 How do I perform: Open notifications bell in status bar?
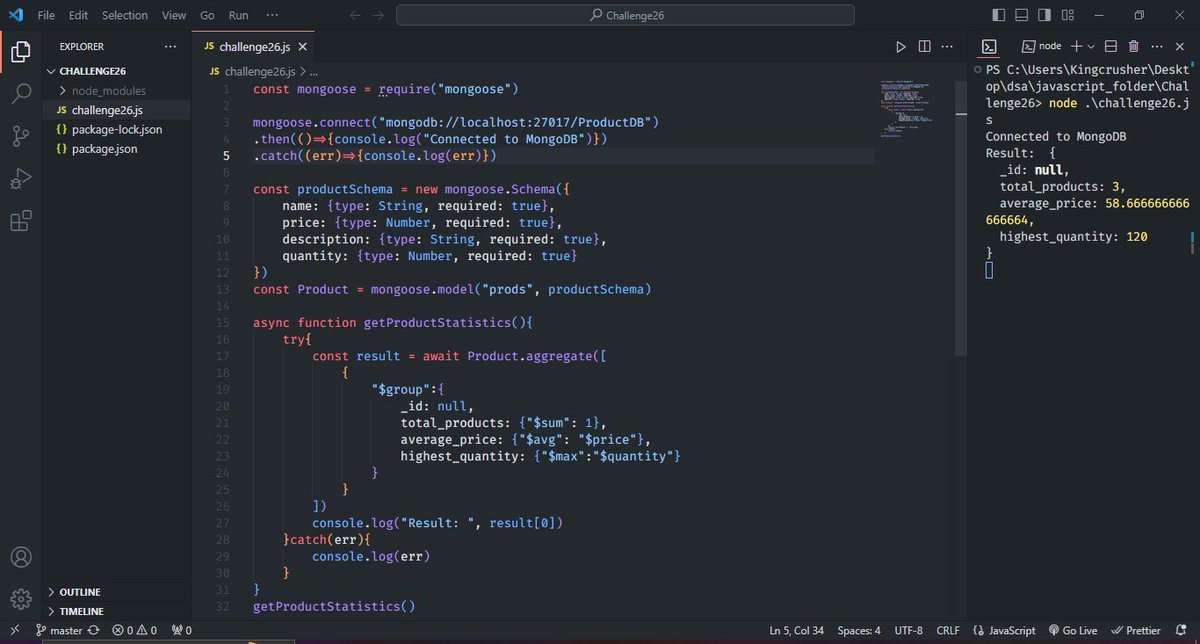click(1184, 631)
